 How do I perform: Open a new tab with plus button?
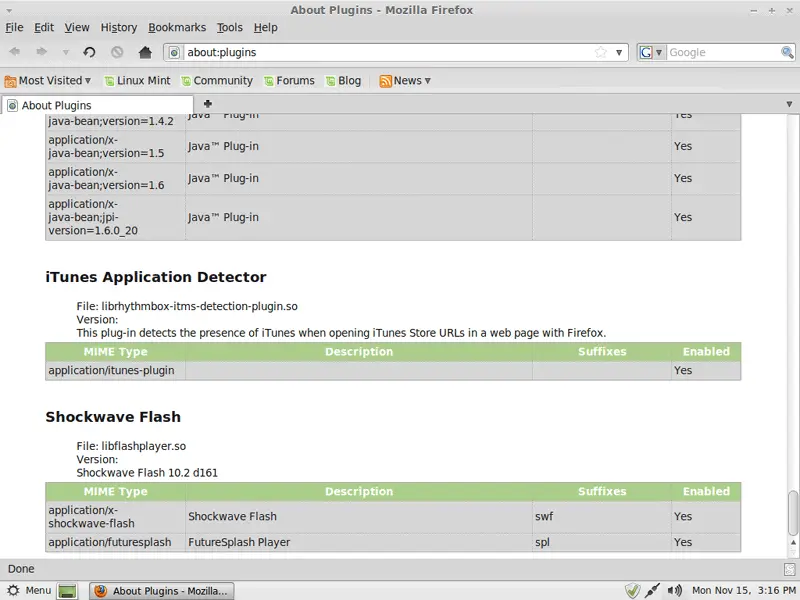[x=208, y=104]
